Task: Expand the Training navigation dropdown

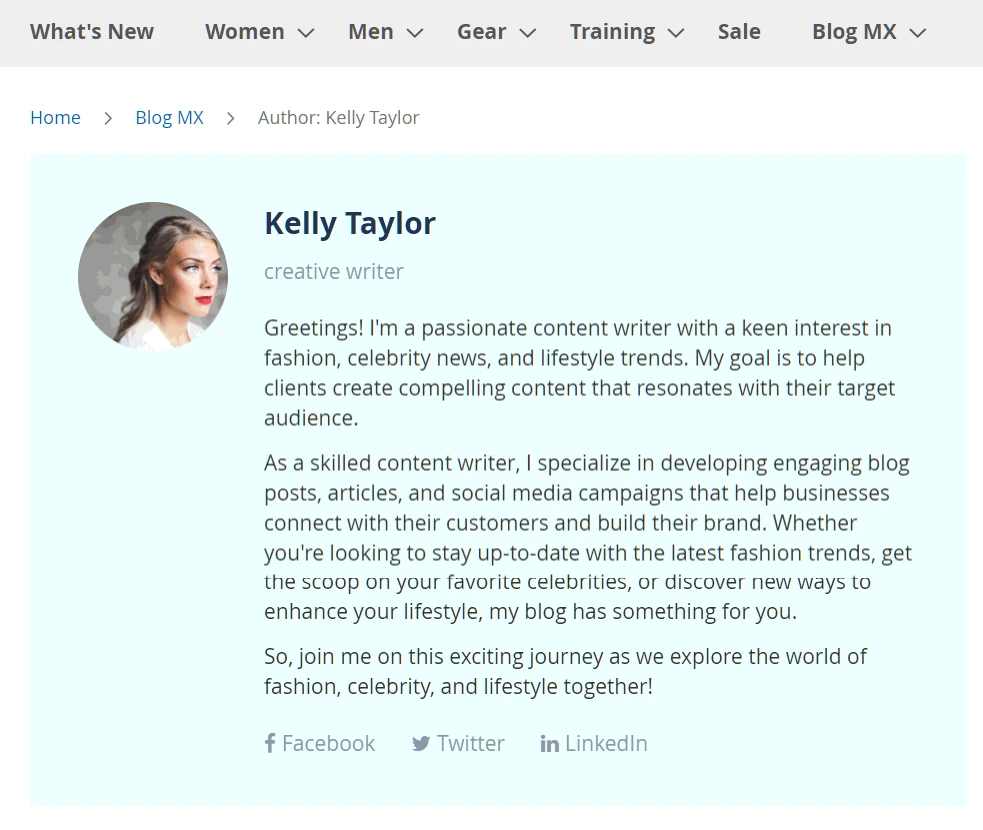Action: pos(613,32)
